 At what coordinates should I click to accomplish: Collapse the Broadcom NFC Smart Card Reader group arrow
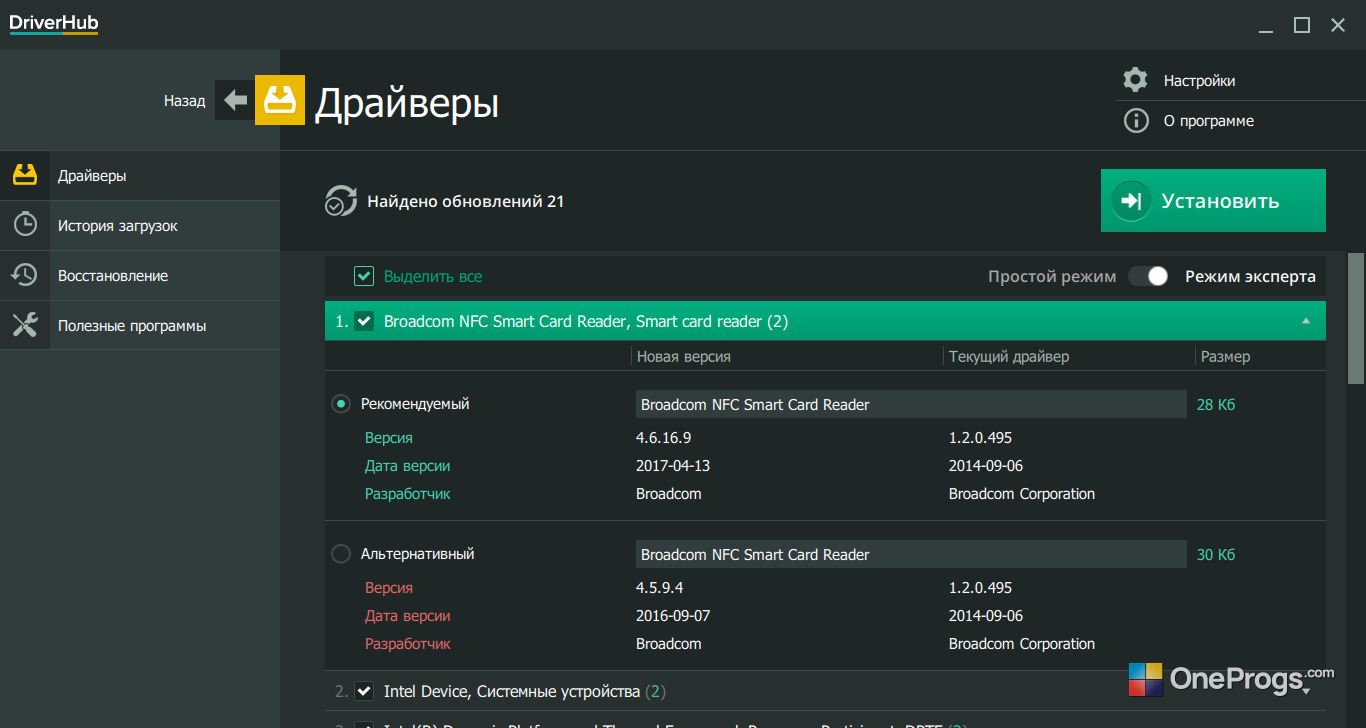point(1306,321)
